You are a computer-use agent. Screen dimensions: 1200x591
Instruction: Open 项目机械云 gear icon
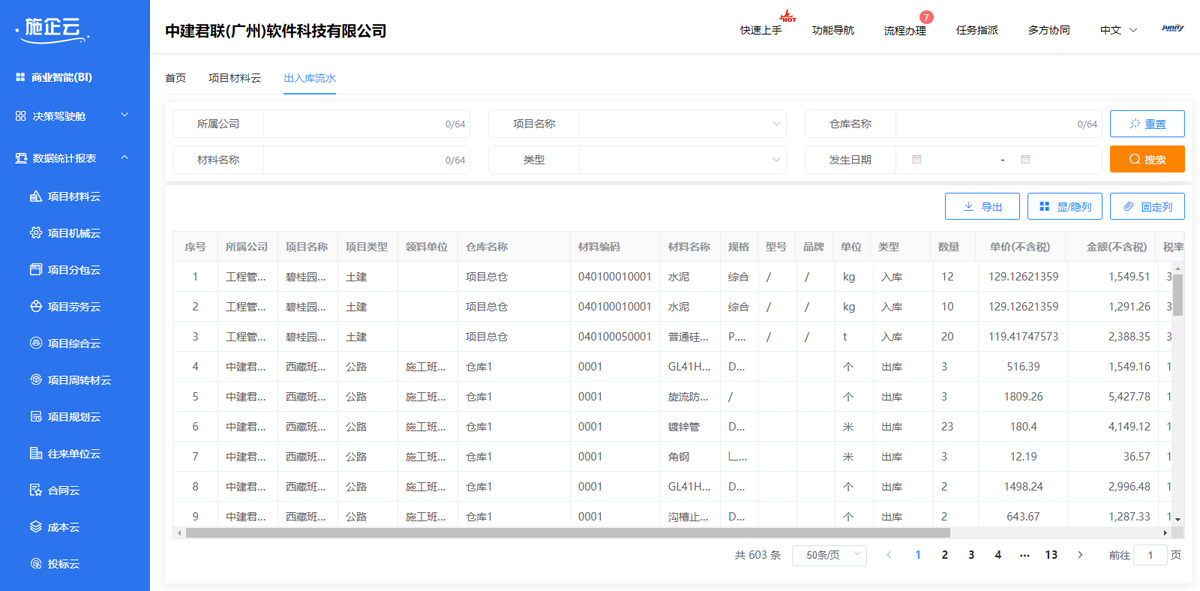pos(36,233)
